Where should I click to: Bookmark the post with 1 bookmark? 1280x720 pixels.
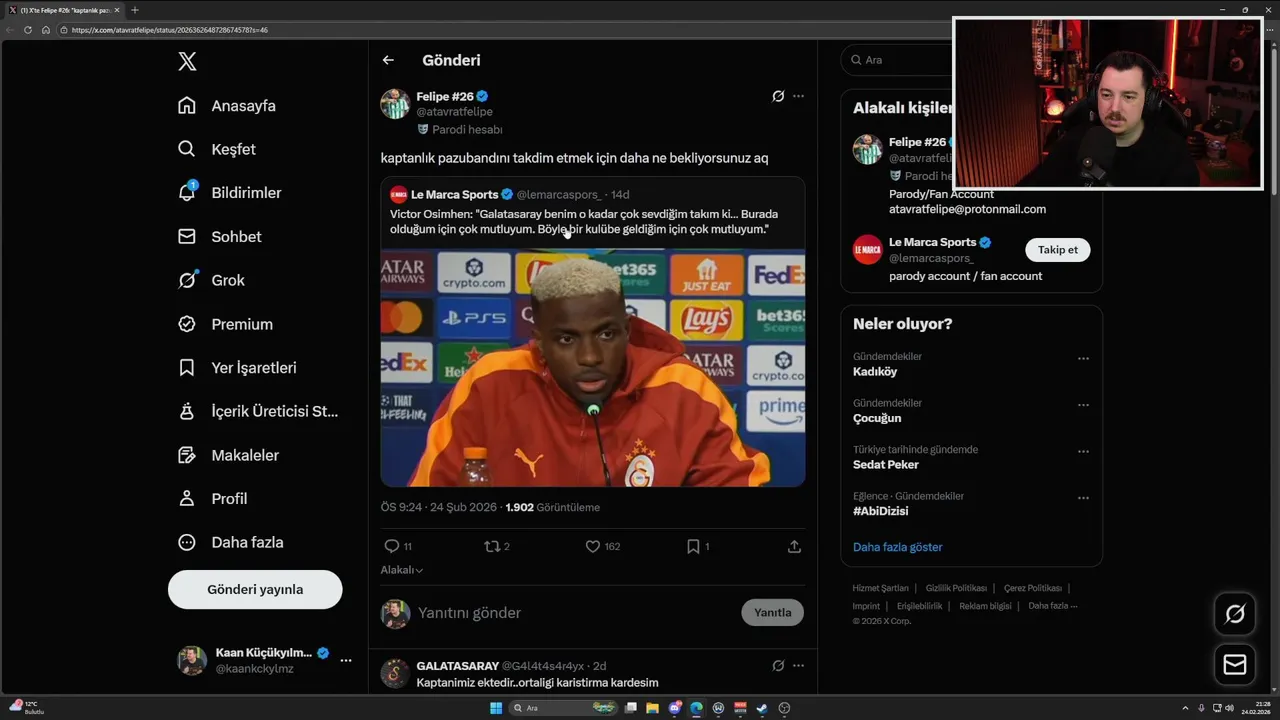[698, 546]
